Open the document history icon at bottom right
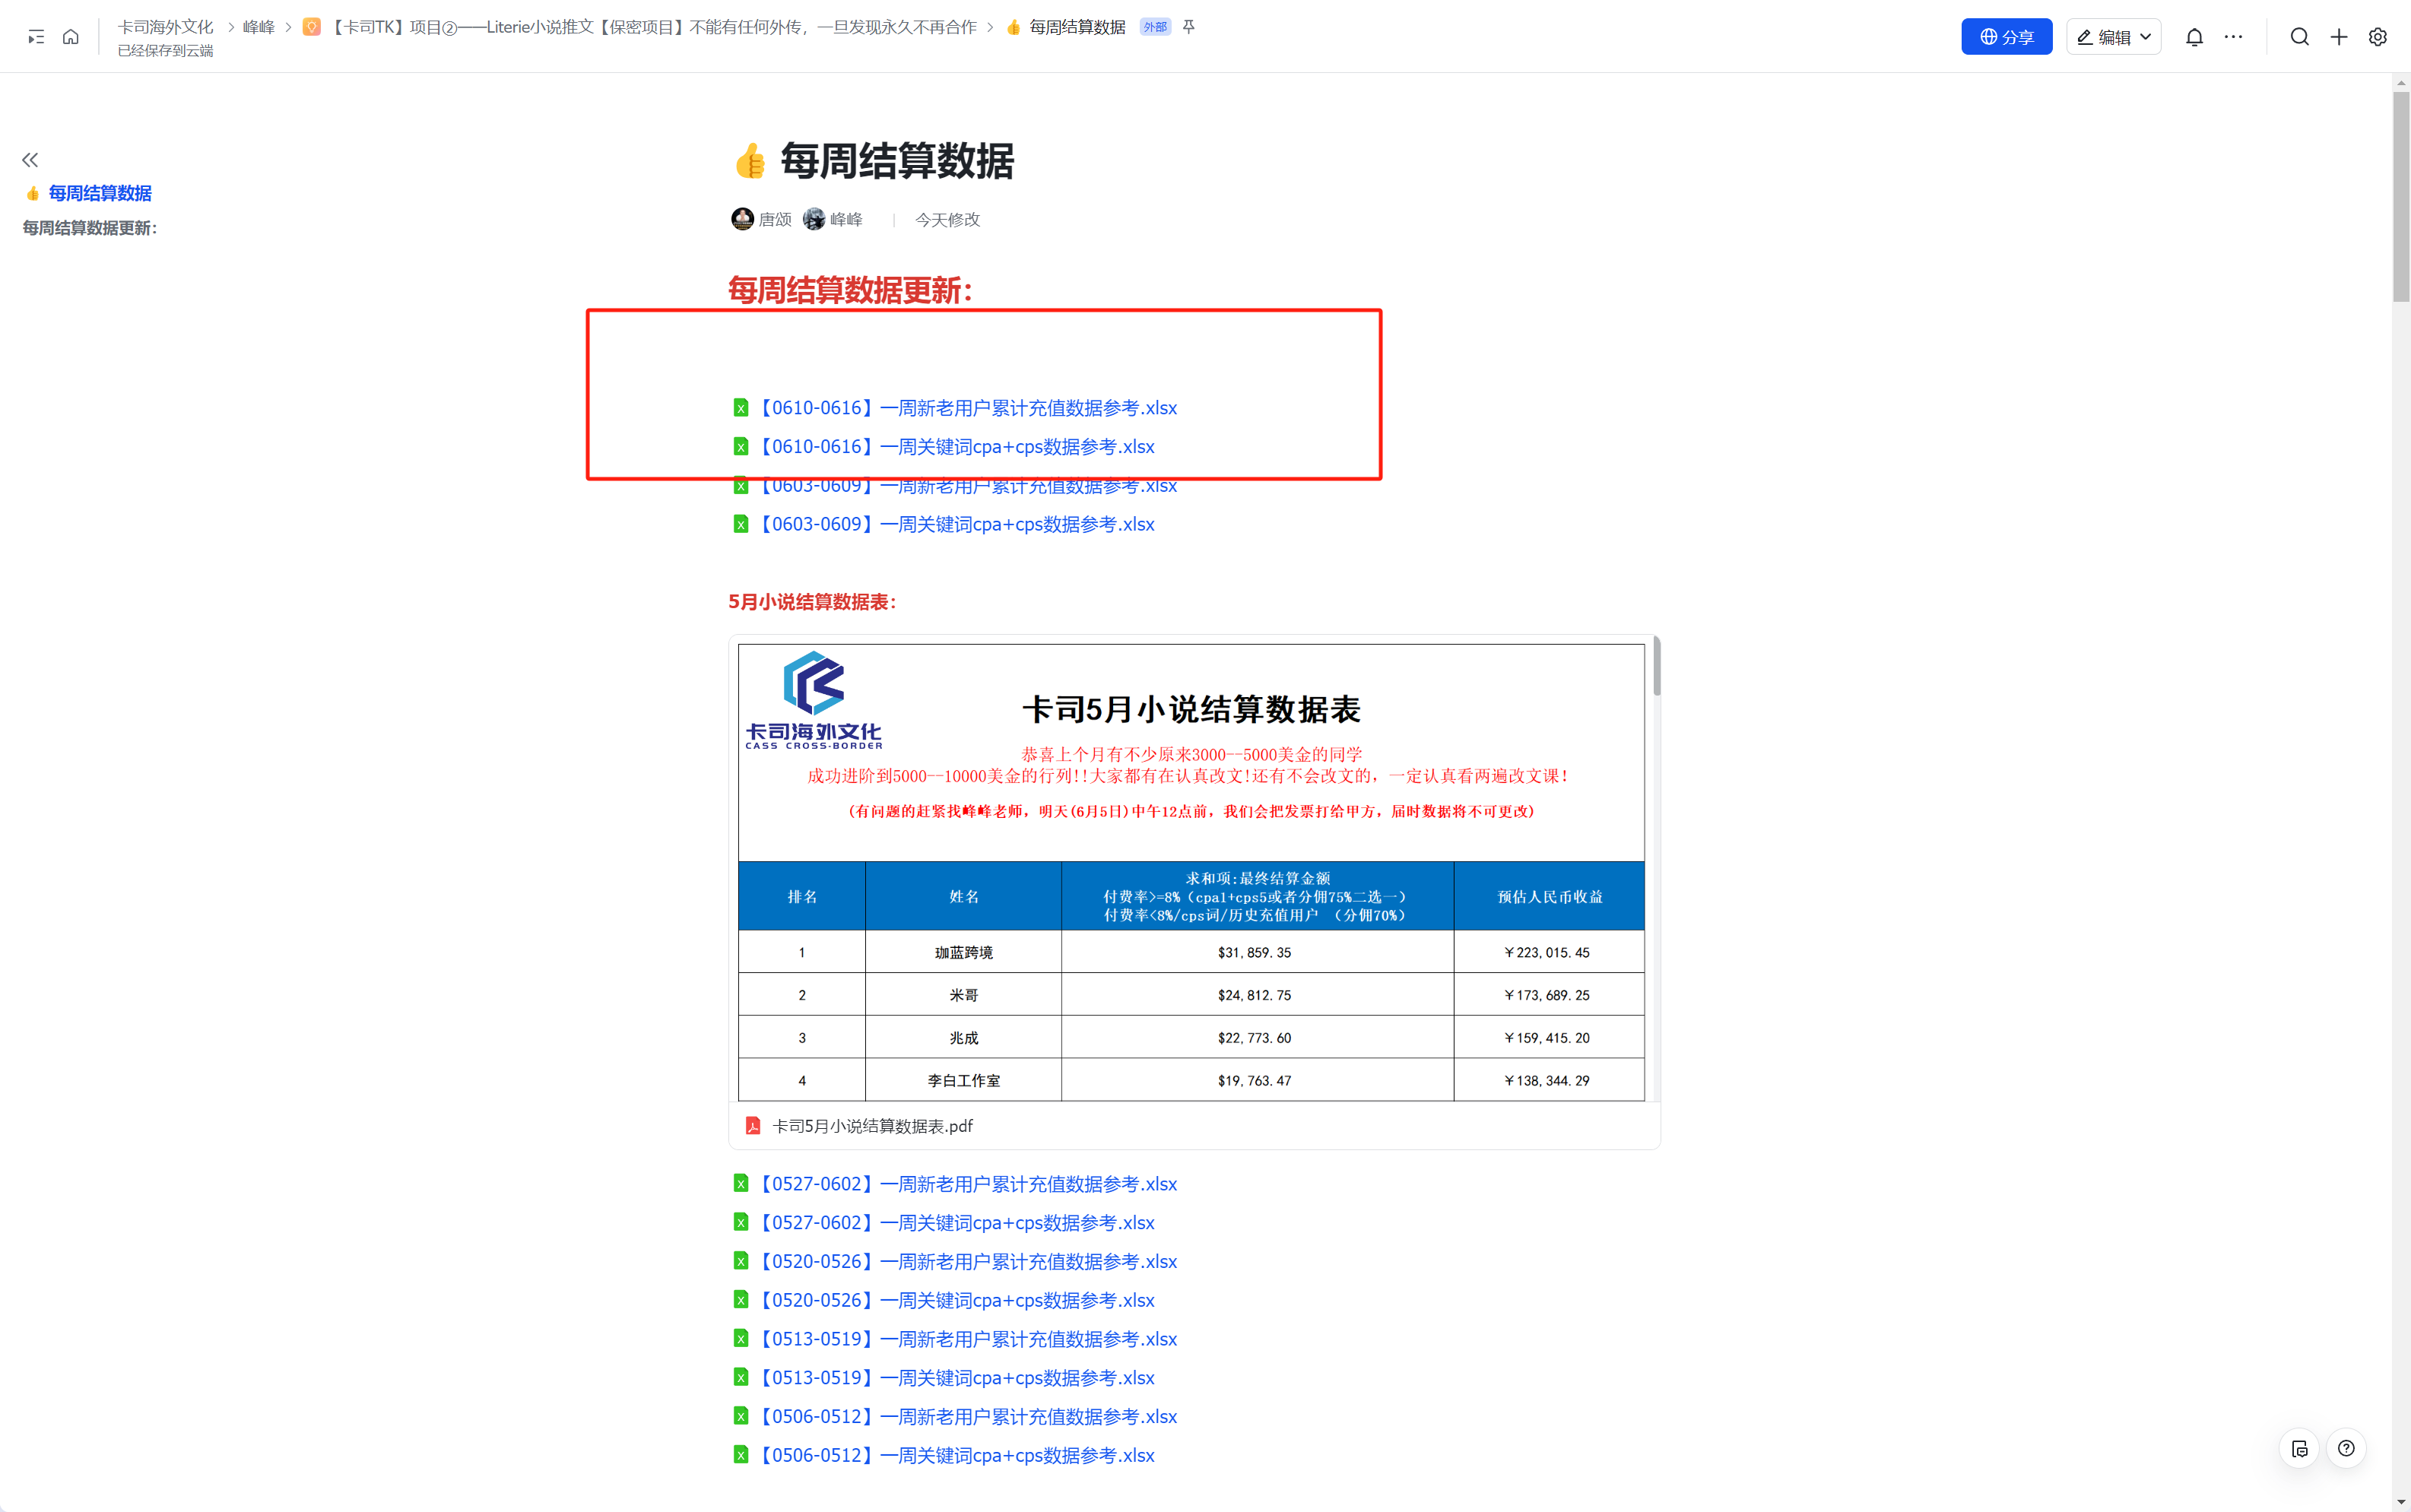Image resolution: width=2411 pixels, height=1512 pixels. tap(2300, 1448)
